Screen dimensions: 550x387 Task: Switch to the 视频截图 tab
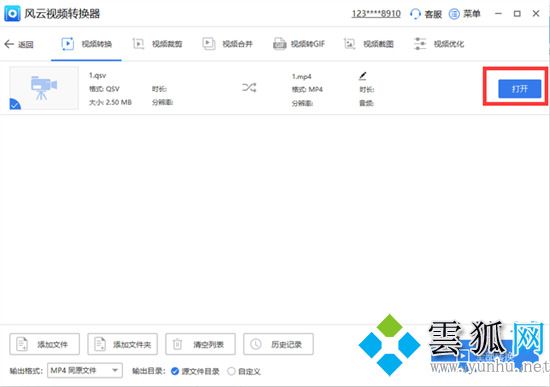369,44
